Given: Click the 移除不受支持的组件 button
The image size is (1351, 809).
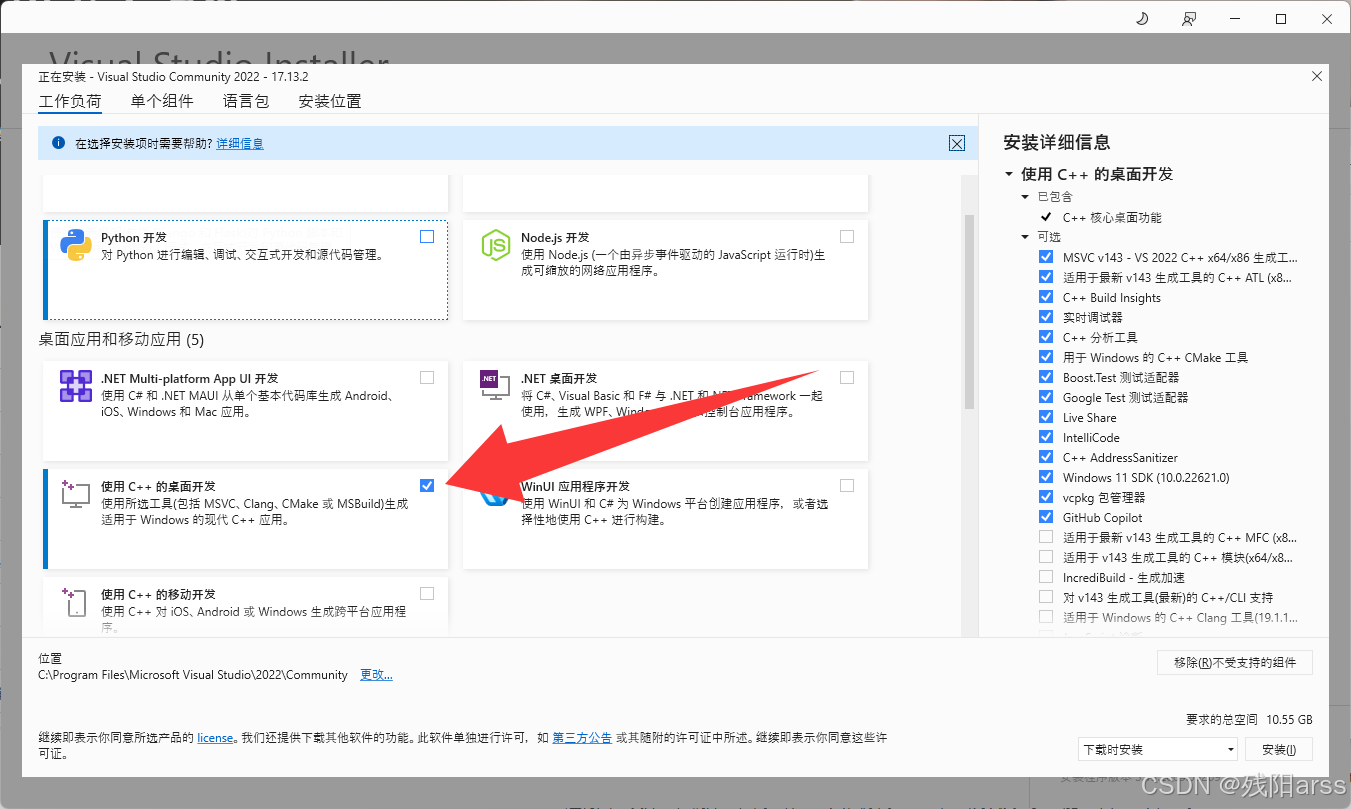Looking at the screenshot, I should [1235, 663].
